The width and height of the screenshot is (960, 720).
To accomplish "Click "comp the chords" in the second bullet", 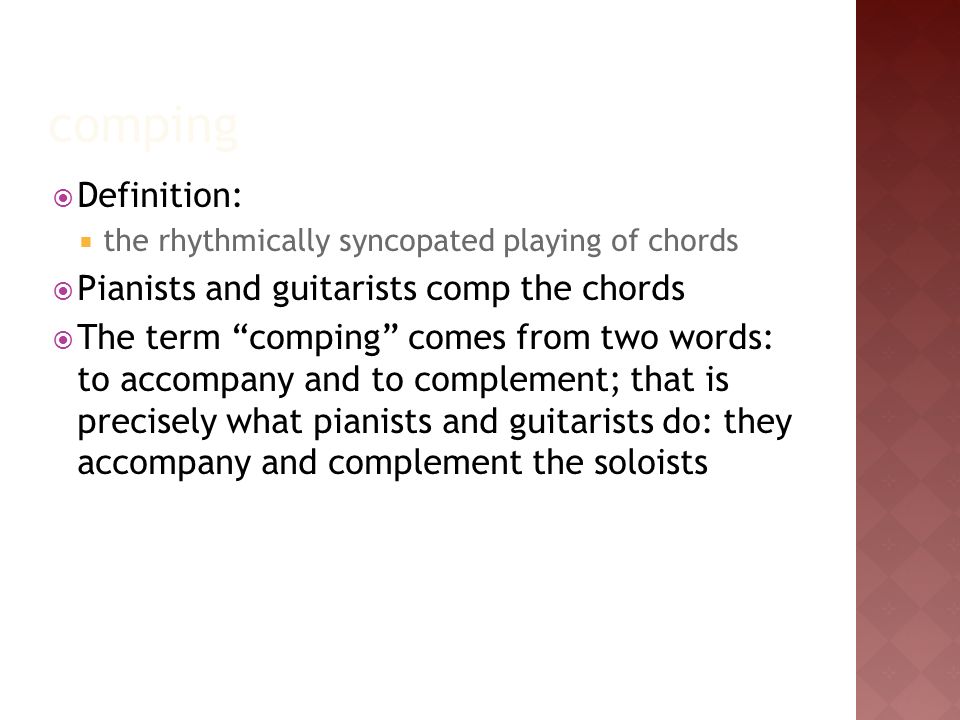I will coord(555,289).
